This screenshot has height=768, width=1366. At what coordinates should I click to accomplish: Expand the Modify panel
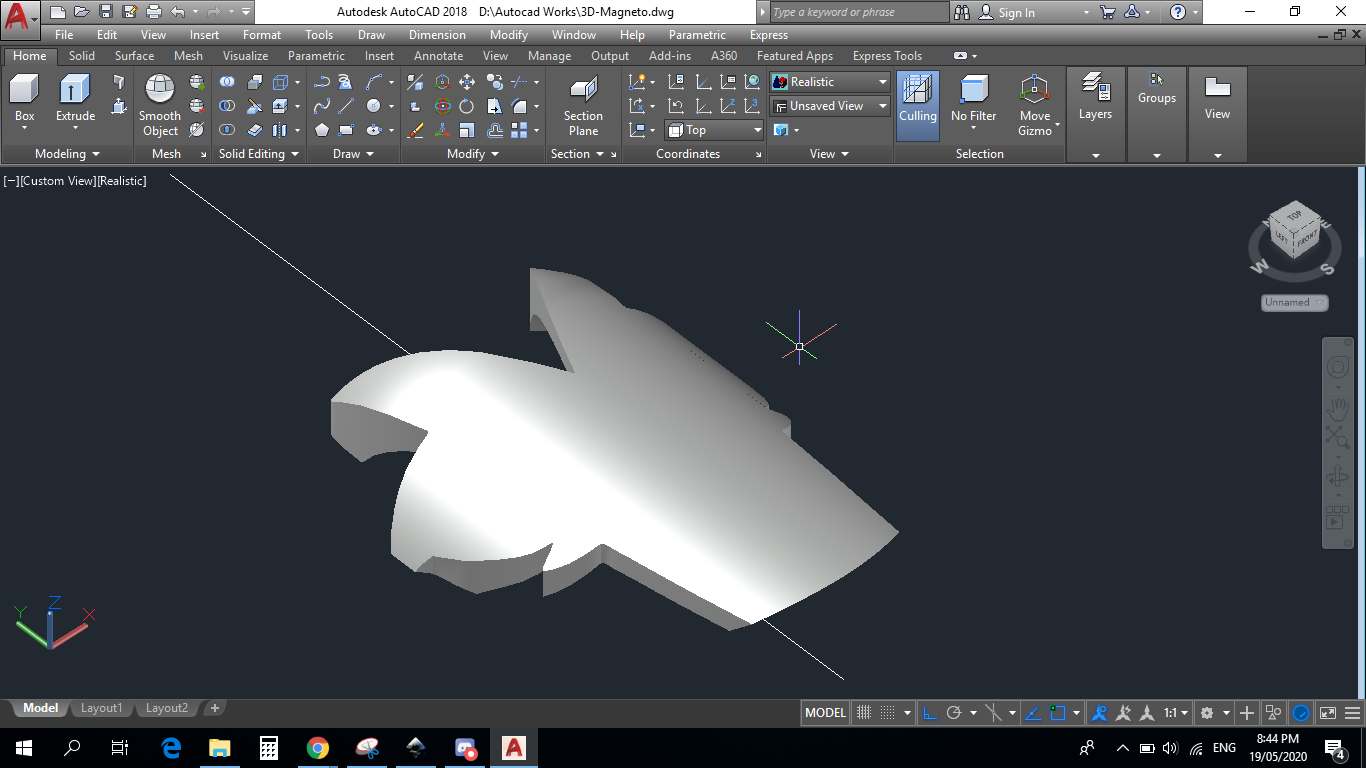point(473,154)
